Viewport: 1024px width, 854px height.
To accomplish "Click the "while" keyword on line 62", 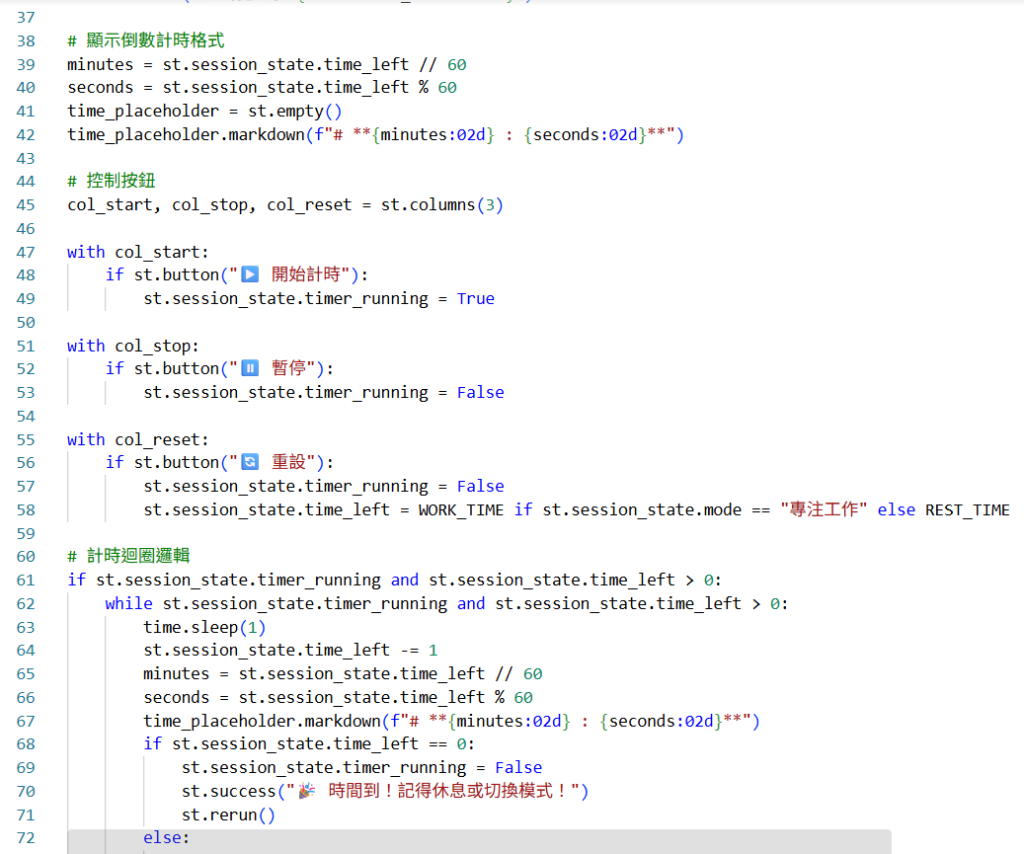I will [129, 603].
